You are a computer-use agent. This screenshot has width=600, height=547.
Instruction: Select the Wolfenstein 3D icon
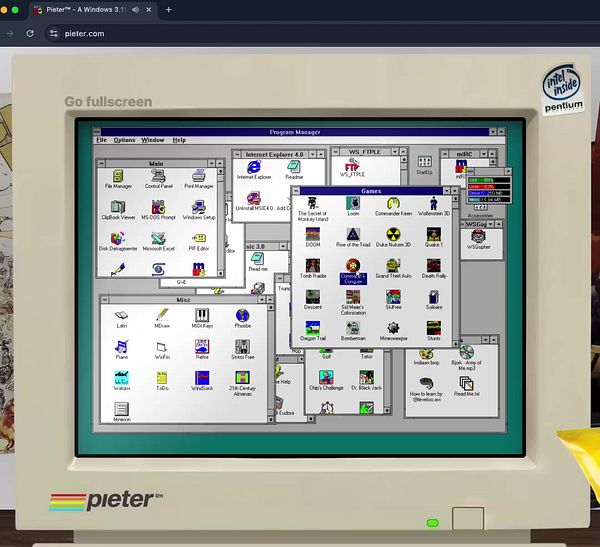[x=434, y=207]
